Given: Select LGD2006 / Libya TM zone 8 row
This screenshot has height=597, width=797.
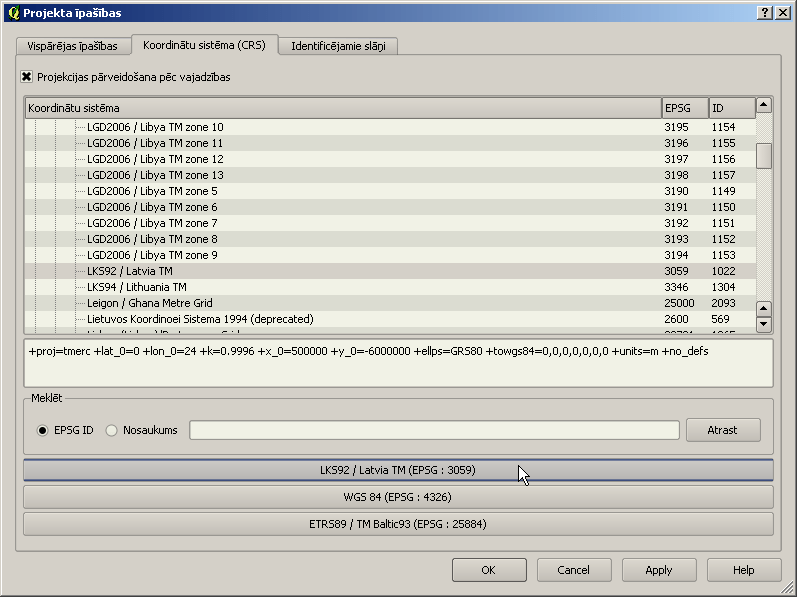Looking at the screenshot, I should (390, 239).
